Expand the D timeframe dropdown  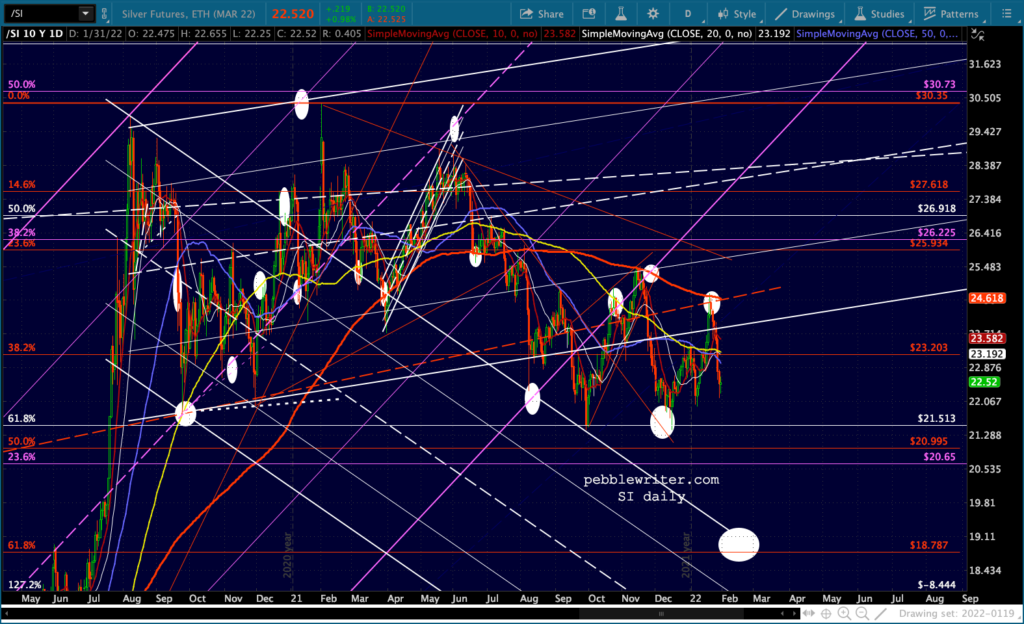coord(688,14)
